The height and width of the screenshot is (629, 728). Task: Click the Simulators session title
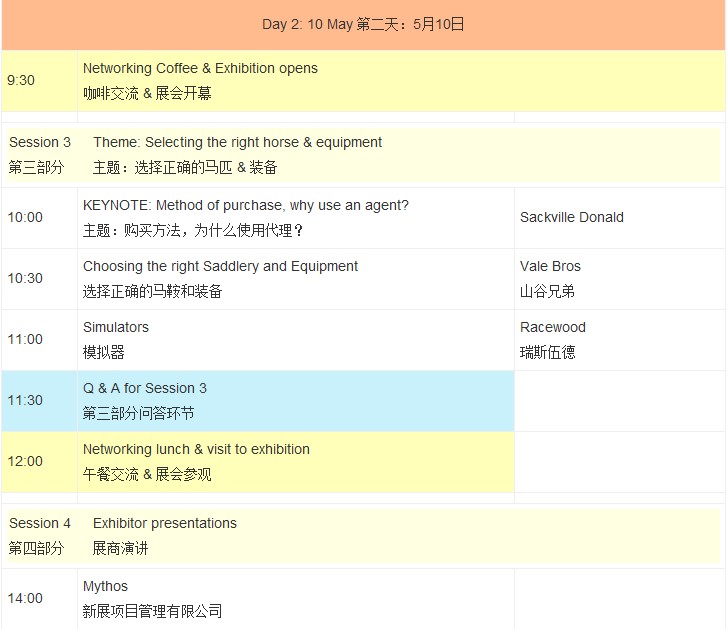116,328
